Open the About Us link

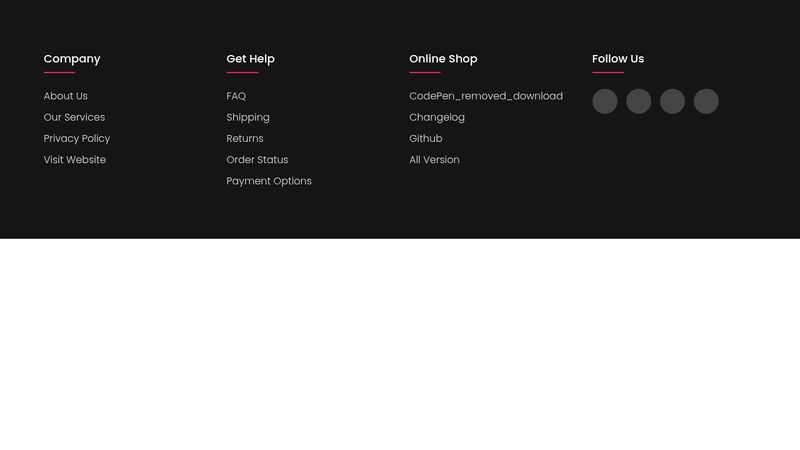(65, 96)
